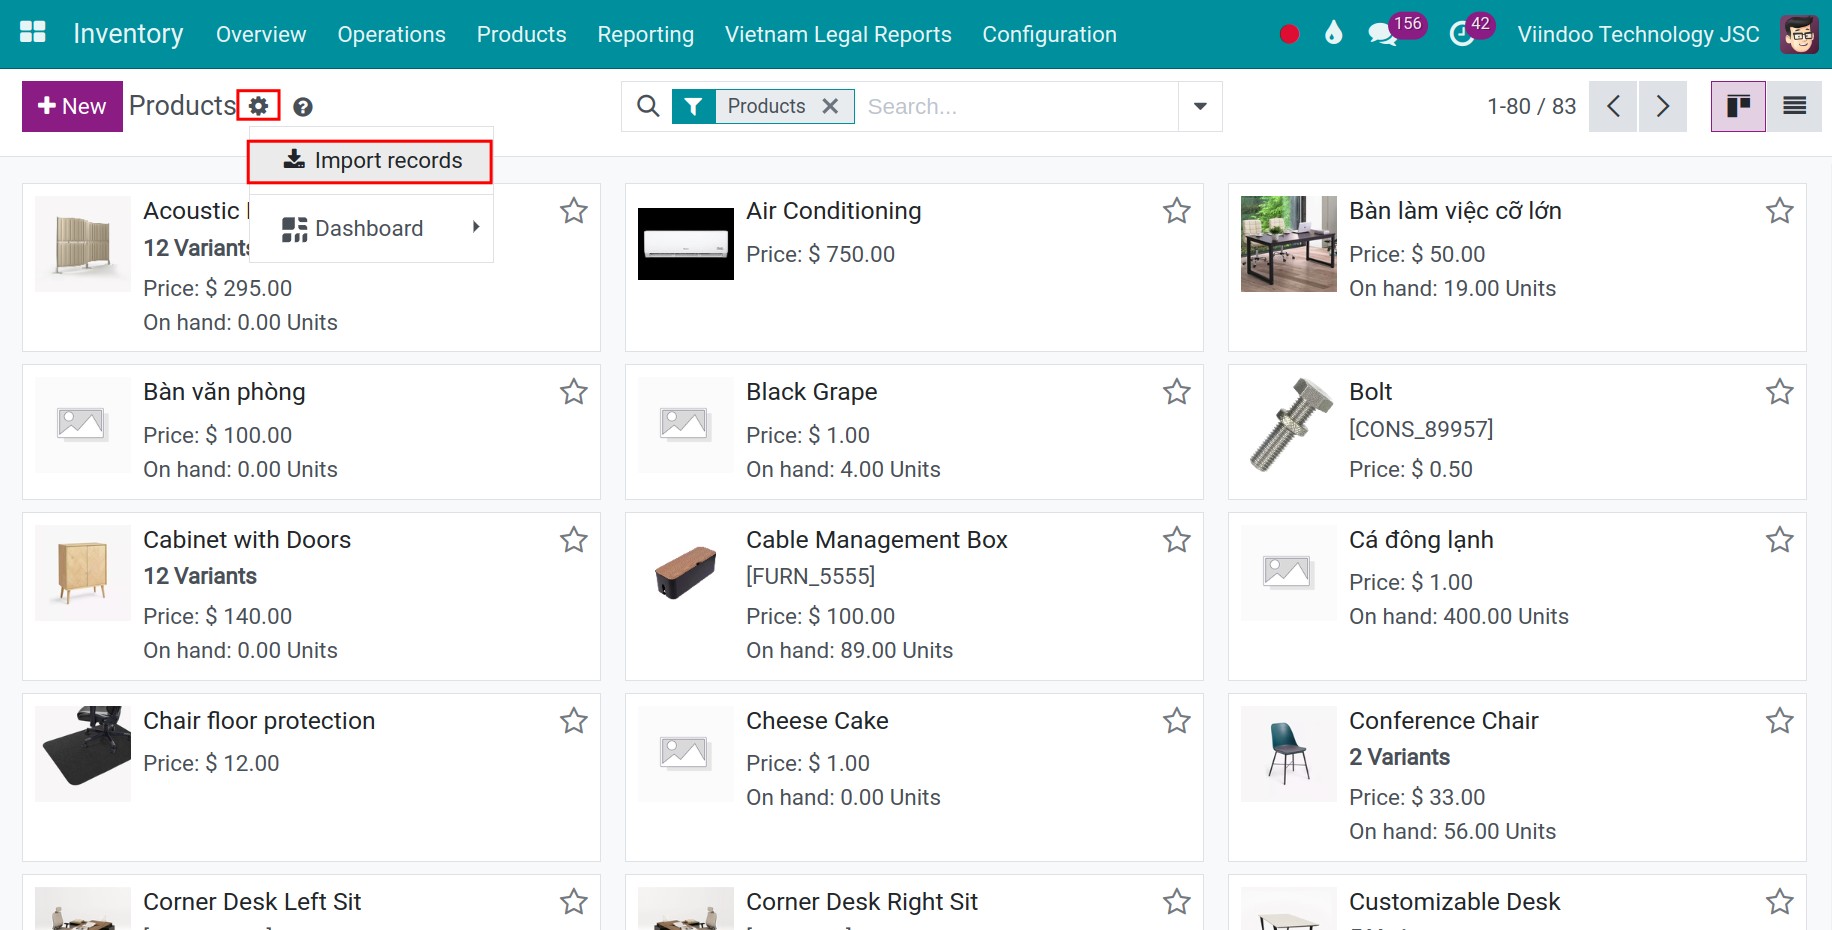Open Bàn văn phòng card title
Screen dimensions: 1832x930
coord(224,392)
